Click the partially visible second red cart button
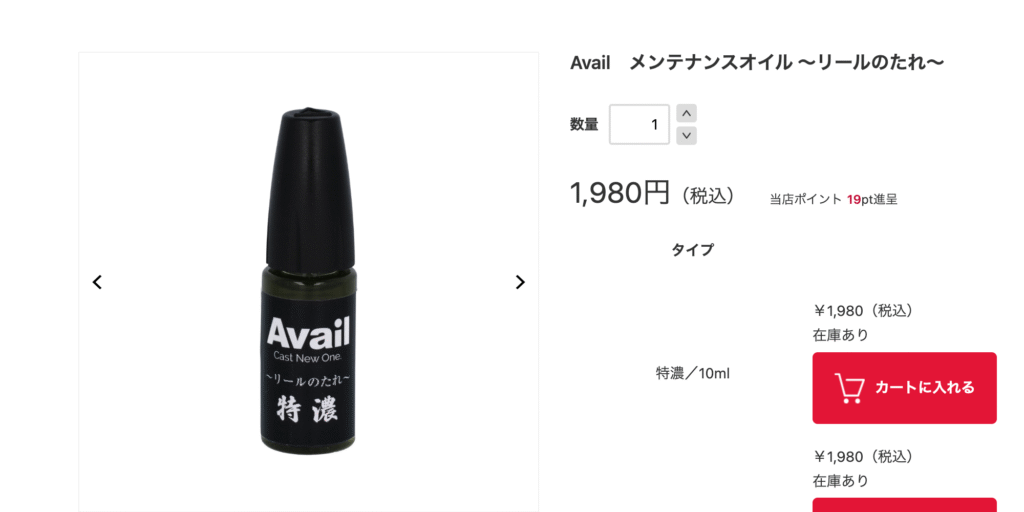Screen dimensions: 1024x512 click(x=904, y=505)
